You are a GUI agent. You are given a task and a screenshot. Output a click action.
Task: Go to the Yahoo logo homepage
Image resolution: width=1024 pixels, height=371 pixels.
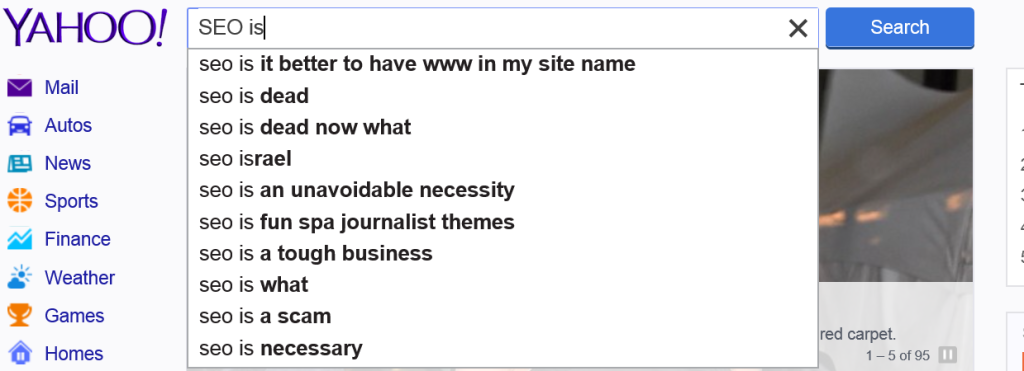coord(85,28)
